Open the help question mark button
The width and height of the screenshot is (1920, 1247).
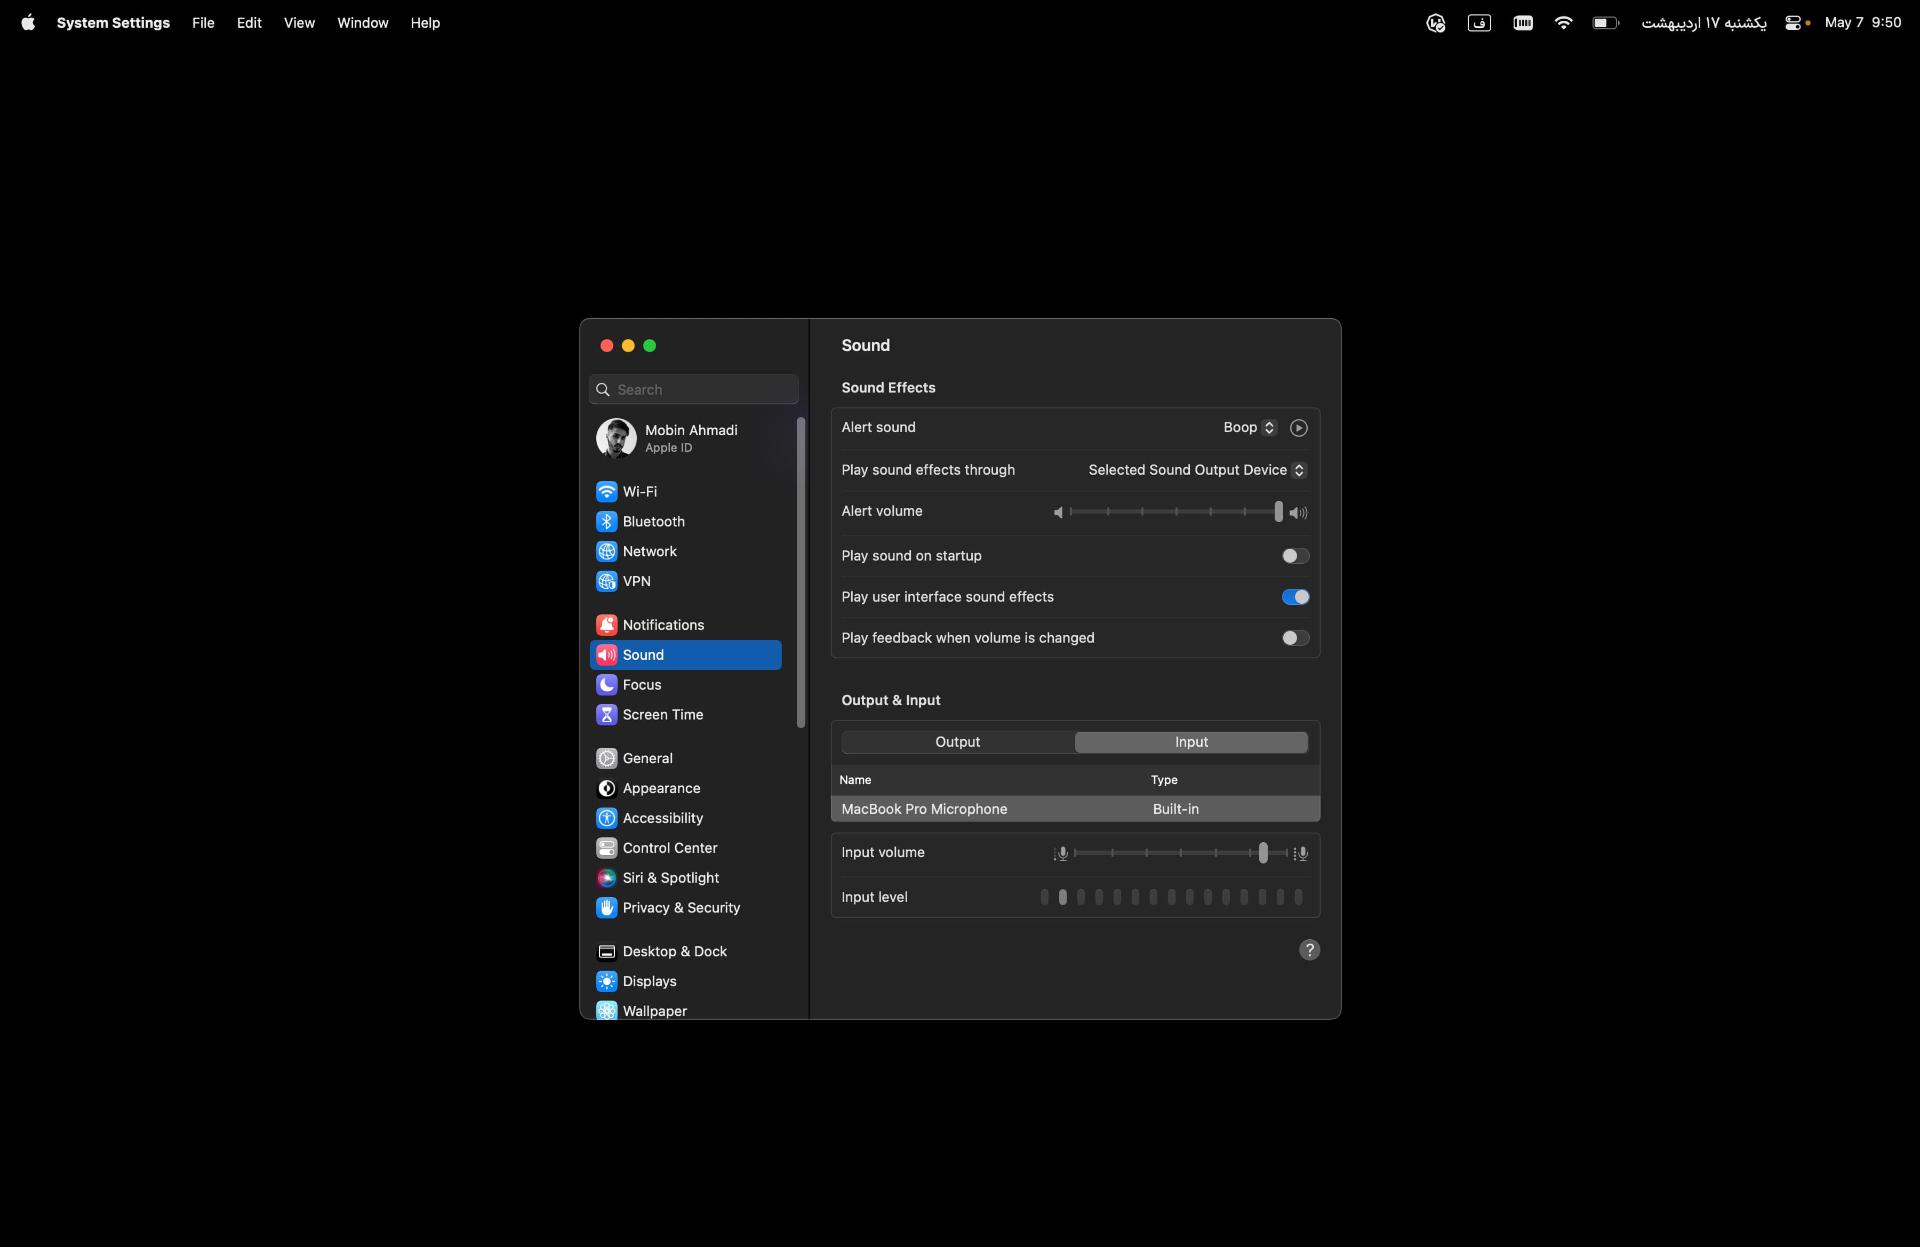[1309, 950]
